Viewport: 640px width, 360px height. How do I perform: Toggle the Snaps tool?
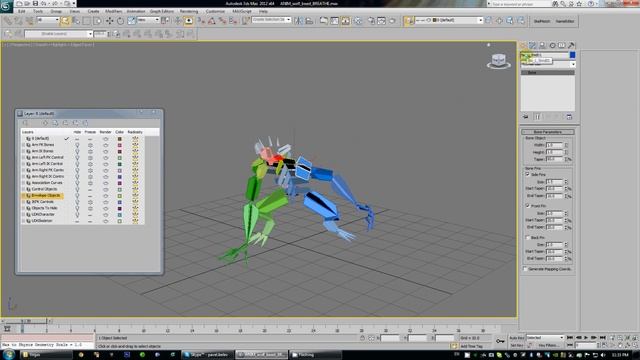point(201,20)
